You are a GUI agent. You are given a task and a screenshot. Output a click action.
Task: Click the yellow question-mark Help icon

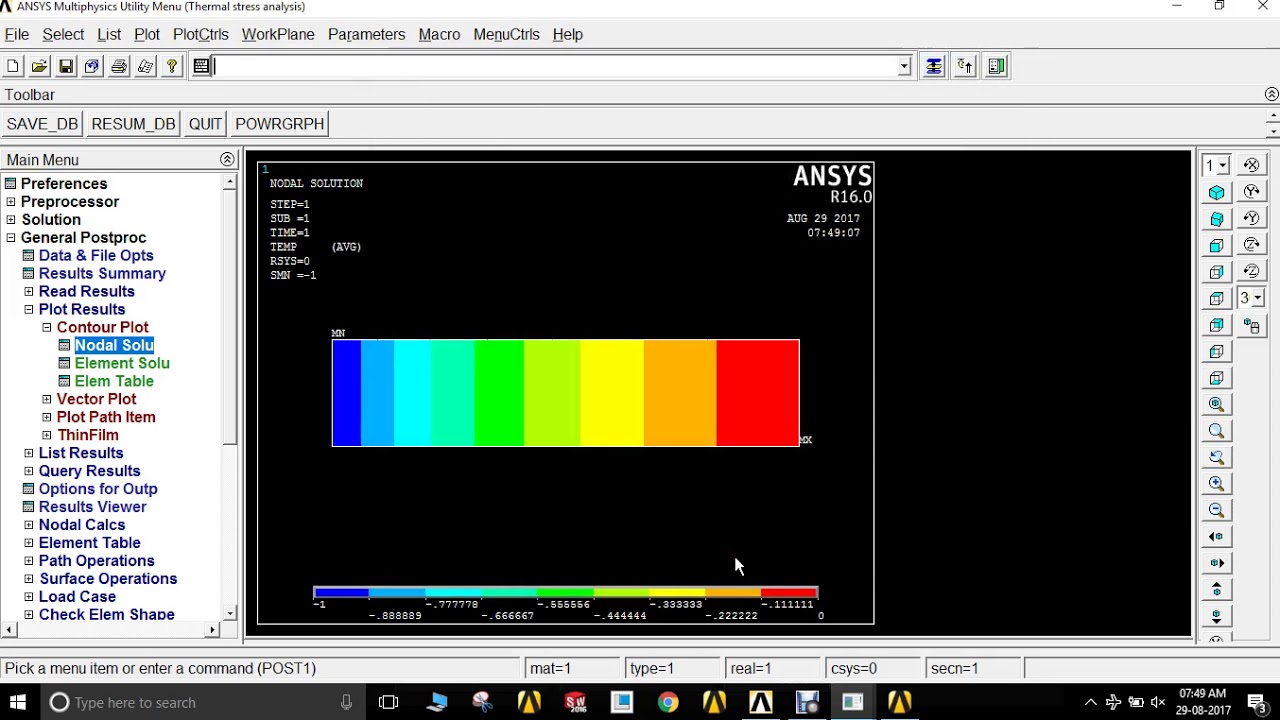click(172, 67)
